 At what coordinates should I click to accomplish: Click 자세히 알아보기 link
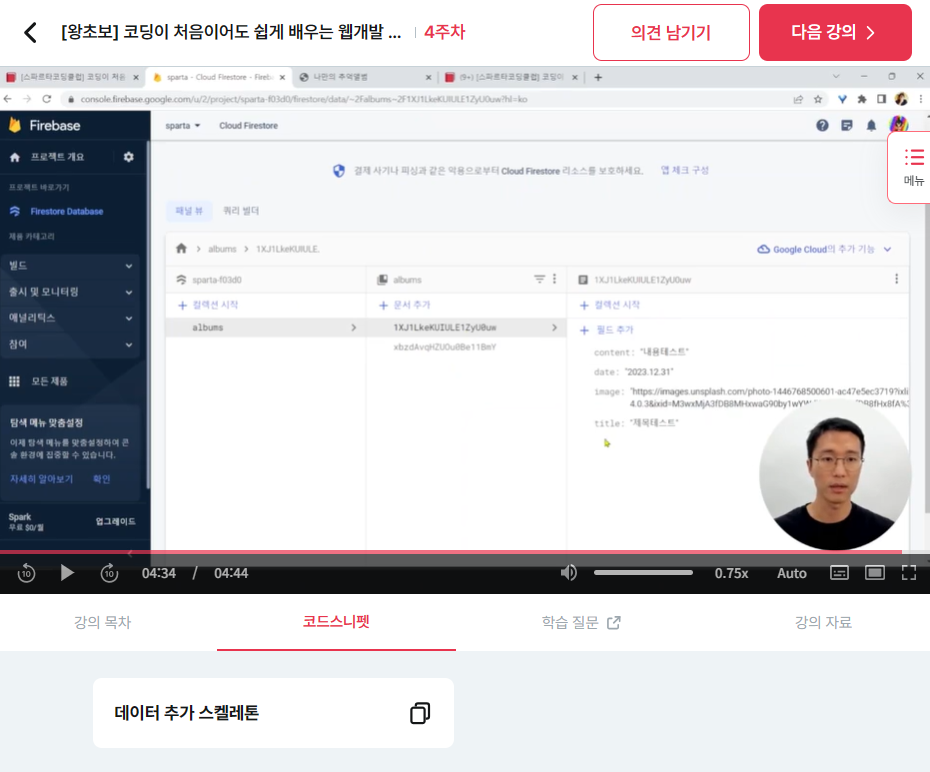pos(41,479)
